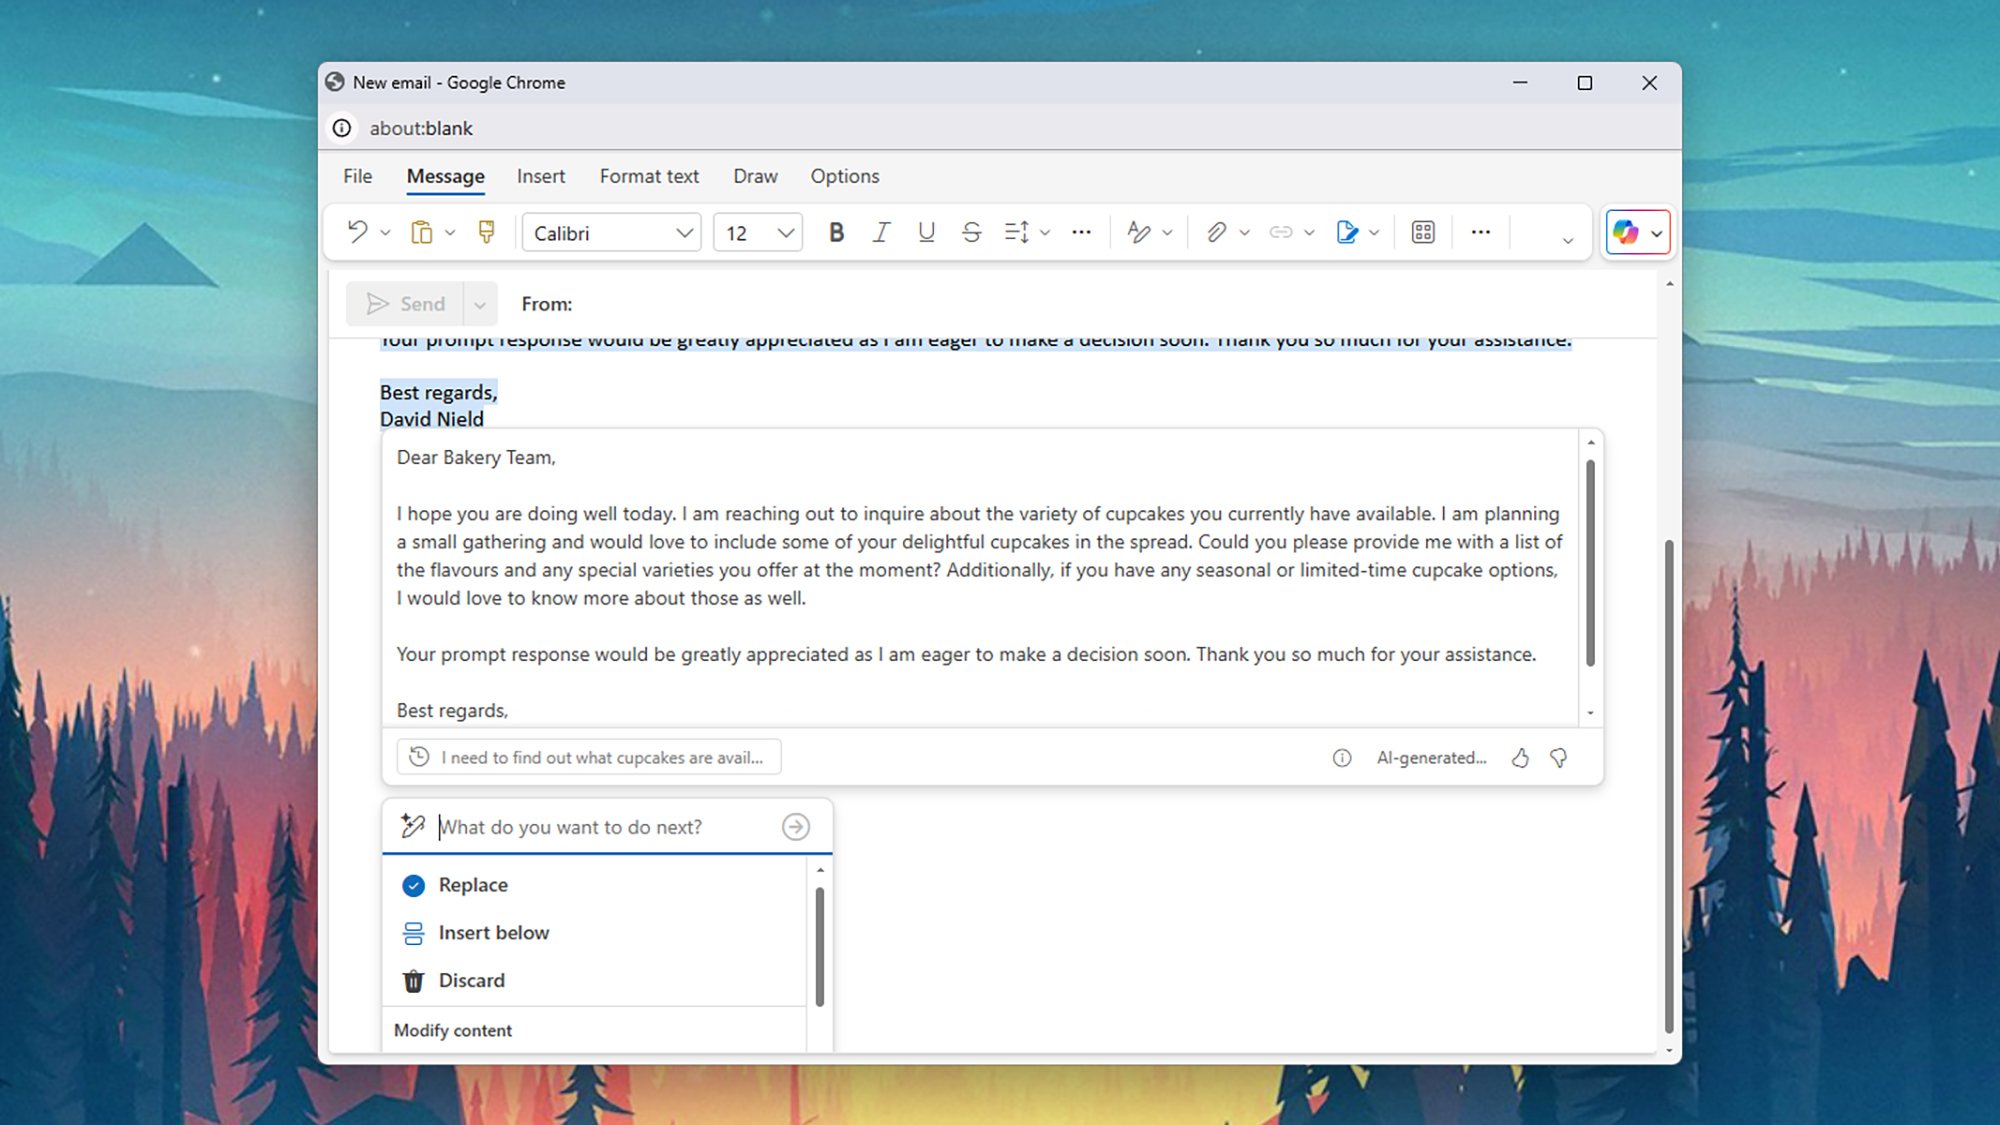Undo the last action
The height and width of the screenshot is (1125, 2000).
pyautogui.click(x=357, y=232)
